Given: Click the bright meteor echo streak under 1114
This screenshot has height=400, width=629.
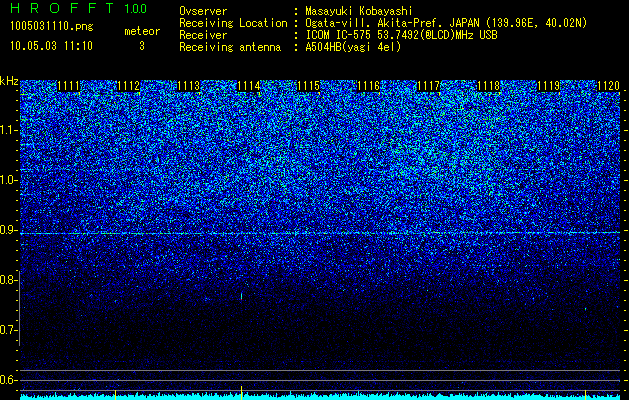Looking at the screenshot, I should [241, 296].
